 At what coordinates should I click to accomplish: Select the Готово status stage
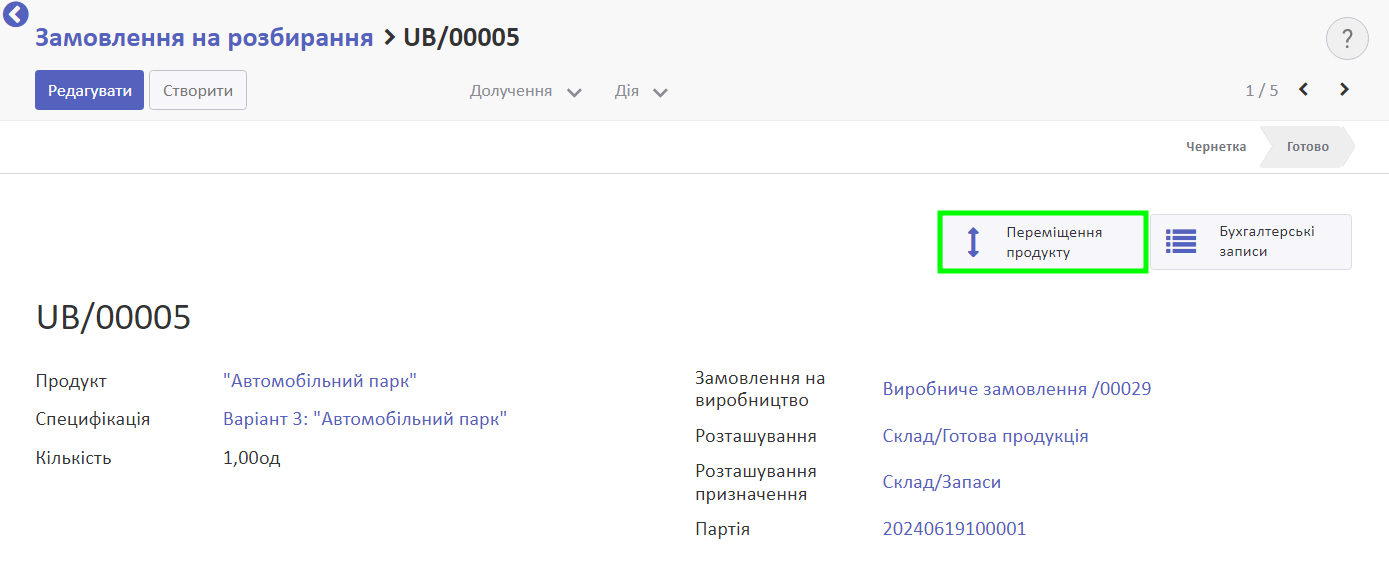click(1307, 147)
